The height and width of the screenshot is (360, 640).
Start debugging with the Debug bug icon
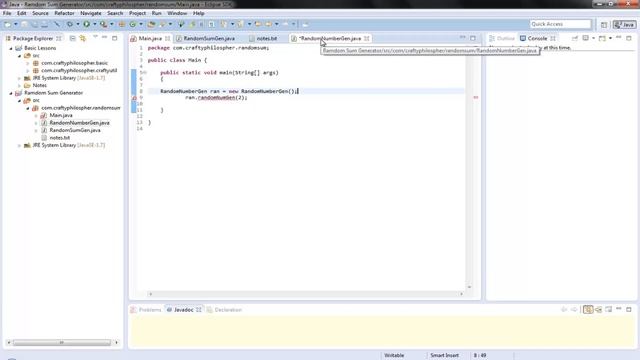click(70, 24)
